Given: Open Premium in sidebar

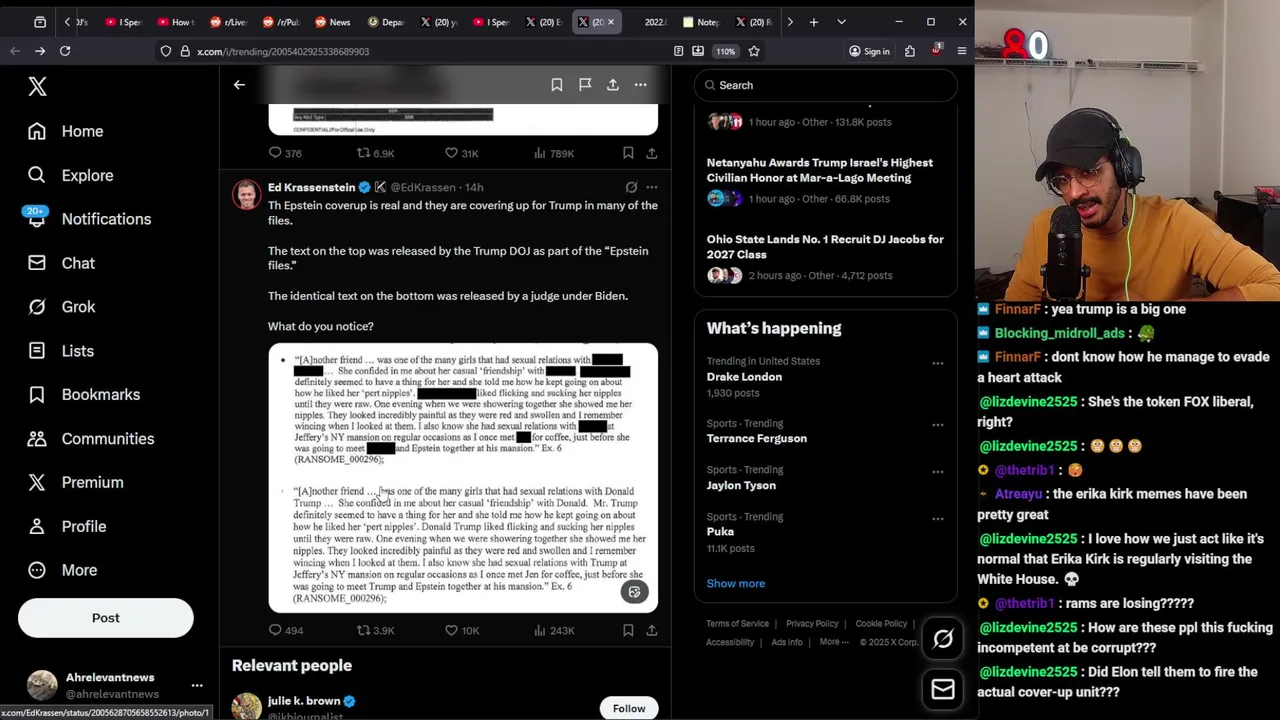Looking at the screenshot, I should [76, 482].
